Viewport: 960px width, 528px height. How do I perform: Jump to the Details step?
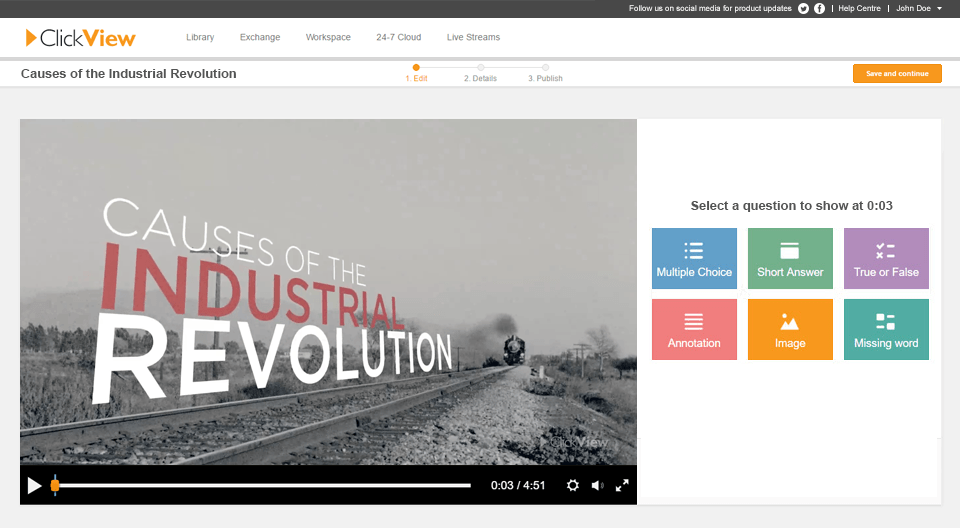pos(480,72)
